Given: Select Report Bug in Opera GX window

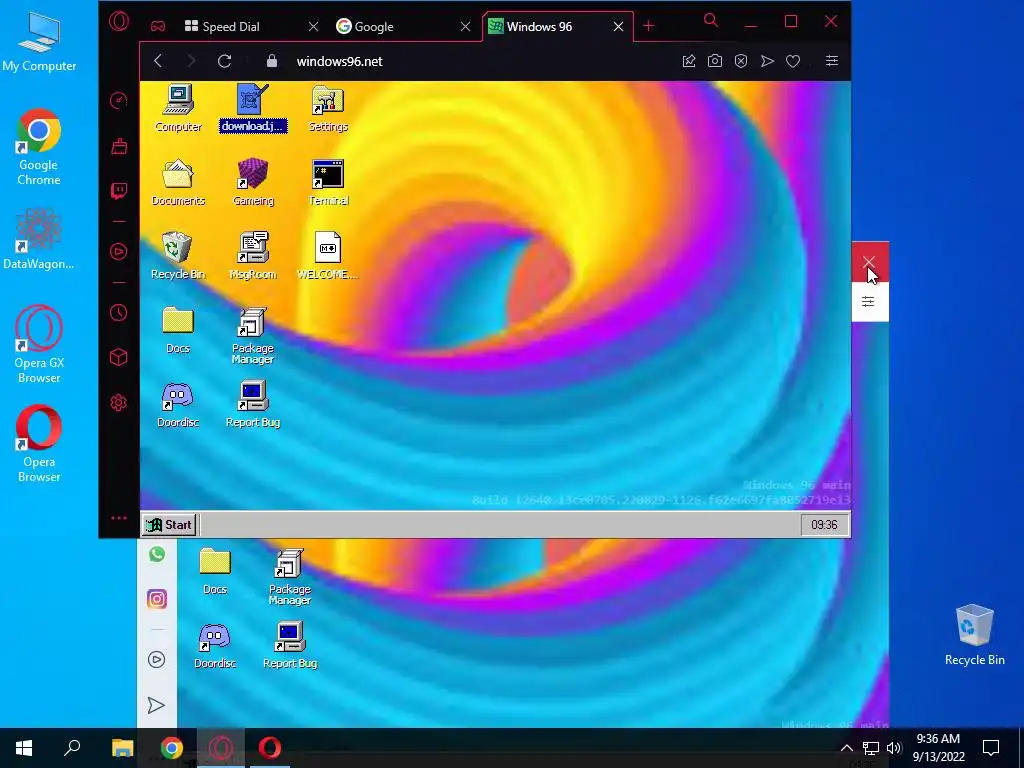Looking at the screenshot, I should pyautogui.click(x=253, y=404).
